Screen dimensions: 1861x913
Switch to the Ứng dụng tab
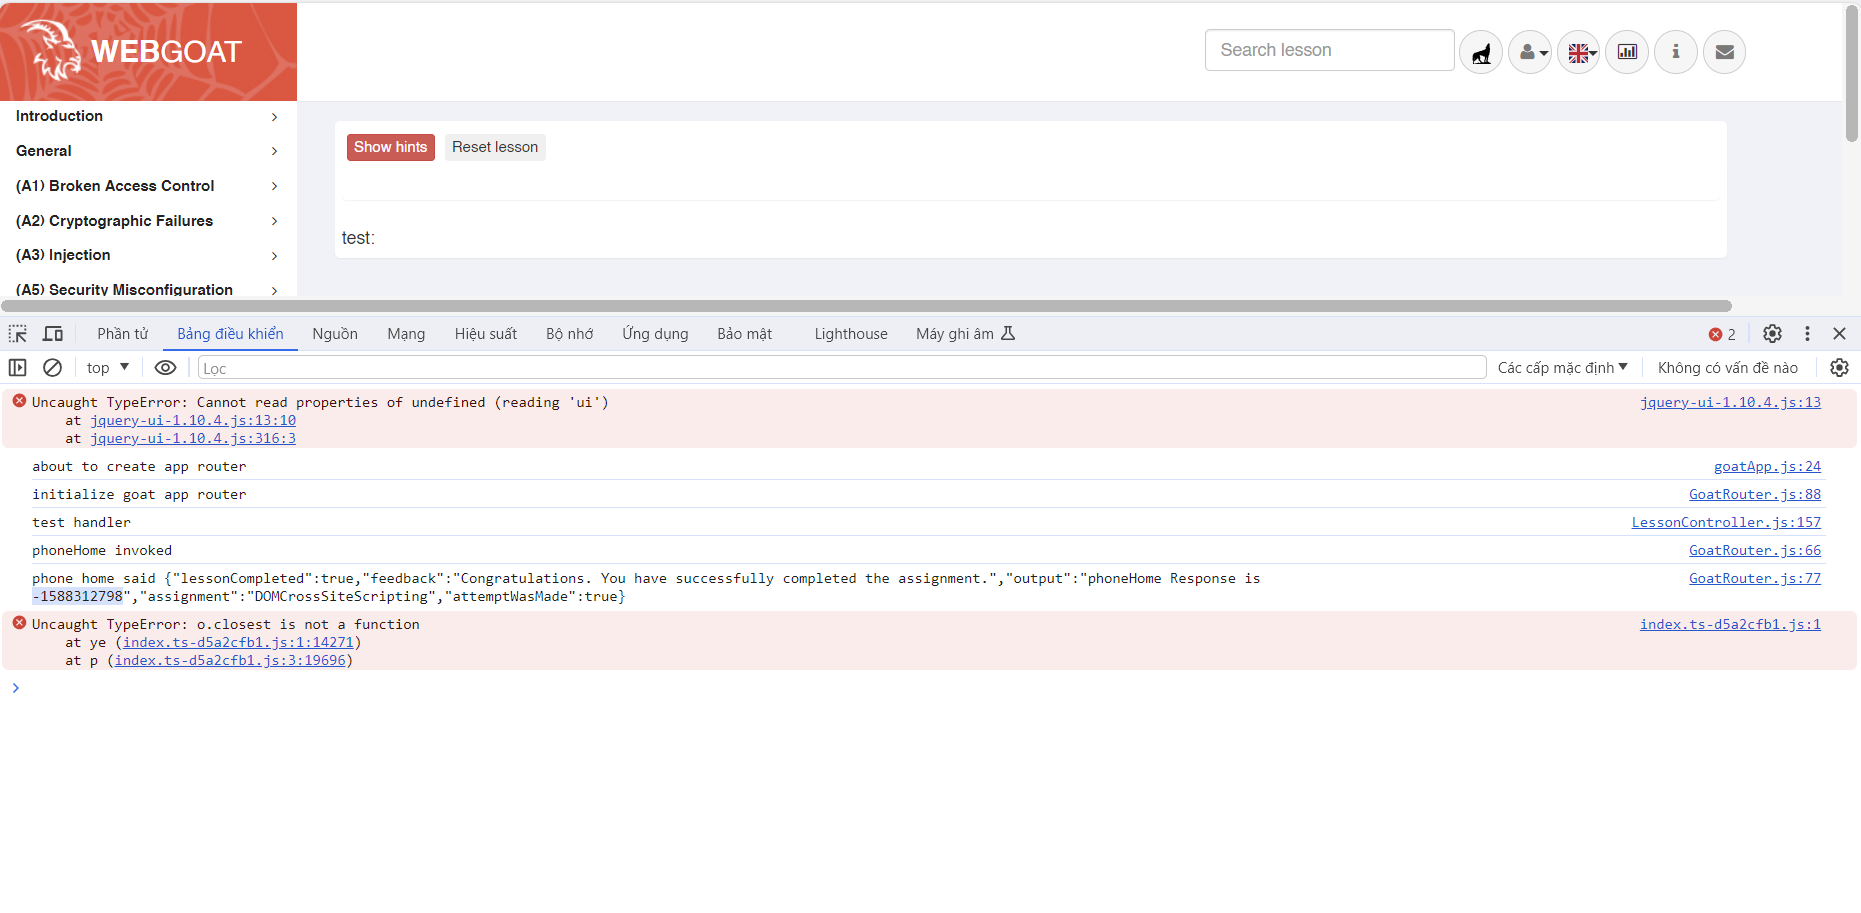click(655, 334)
